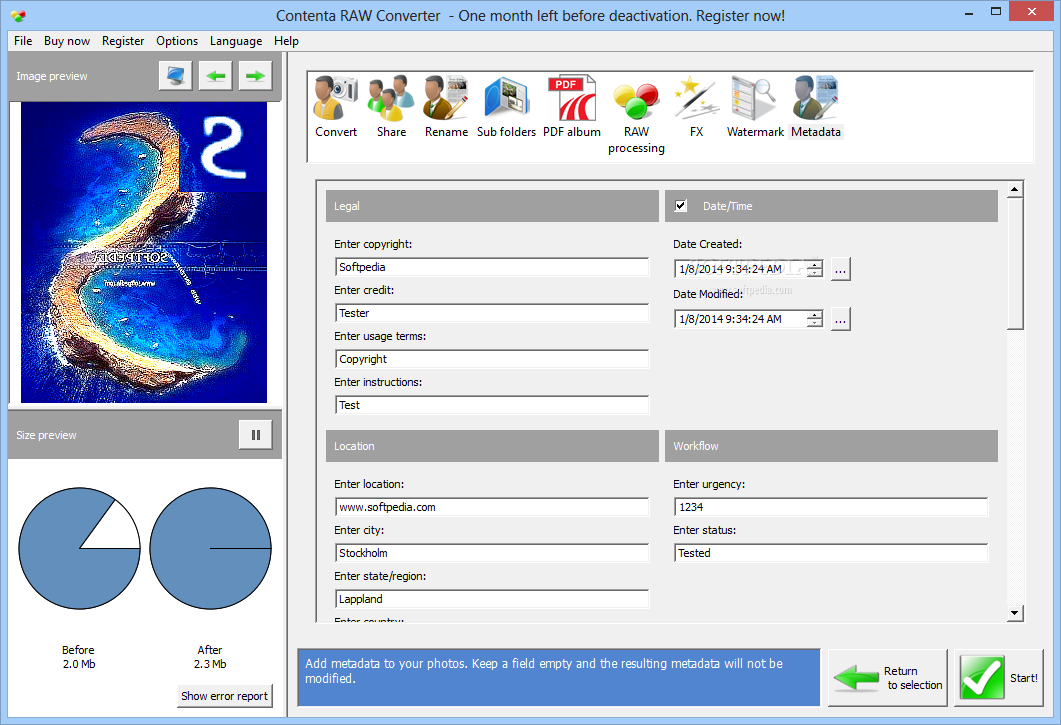Click the Start! button
Viewport: 1061px width, 725px height.
999,678
